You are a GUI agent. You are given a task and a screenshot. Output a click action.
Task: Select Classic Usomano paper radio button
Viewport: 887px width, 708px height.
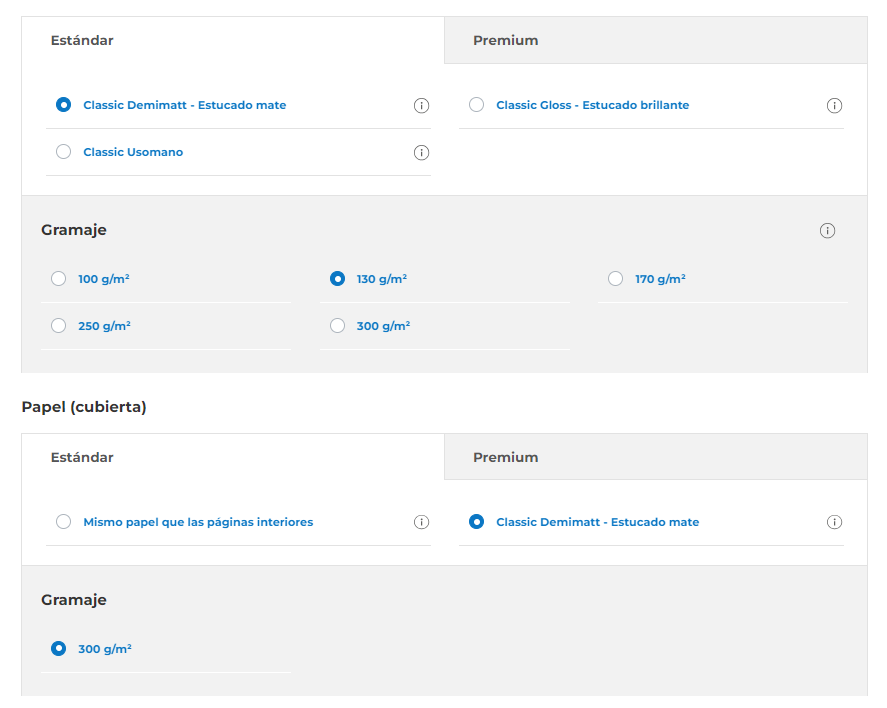64,152
